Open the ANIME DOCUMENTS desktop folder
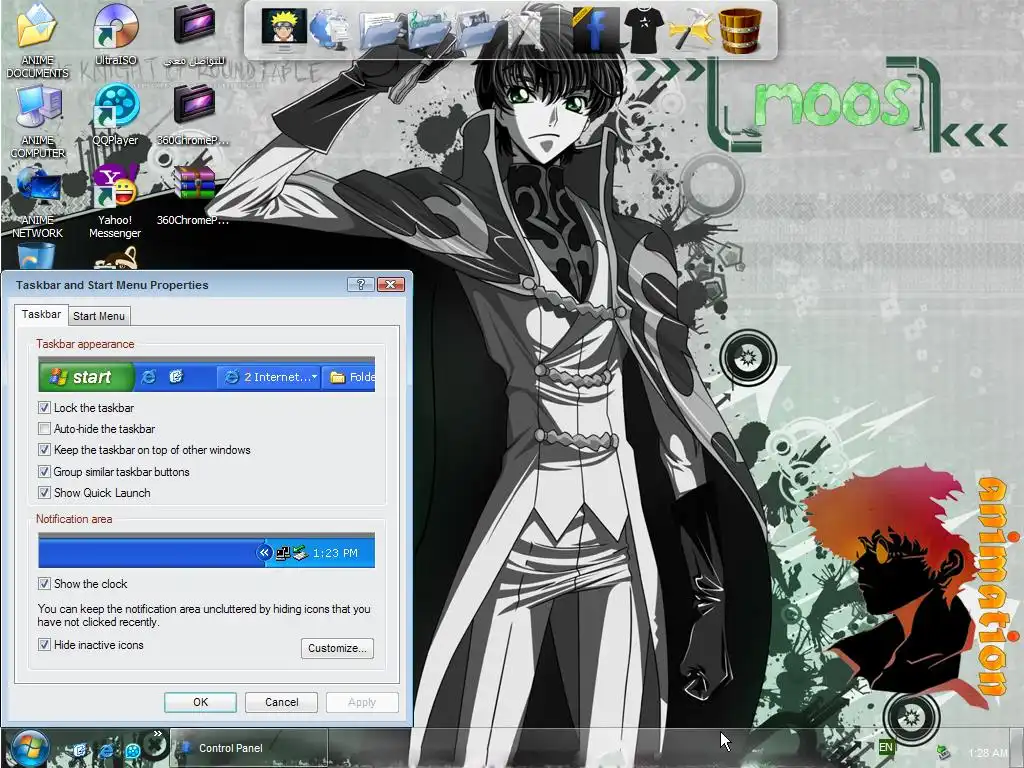 point(37,39)
